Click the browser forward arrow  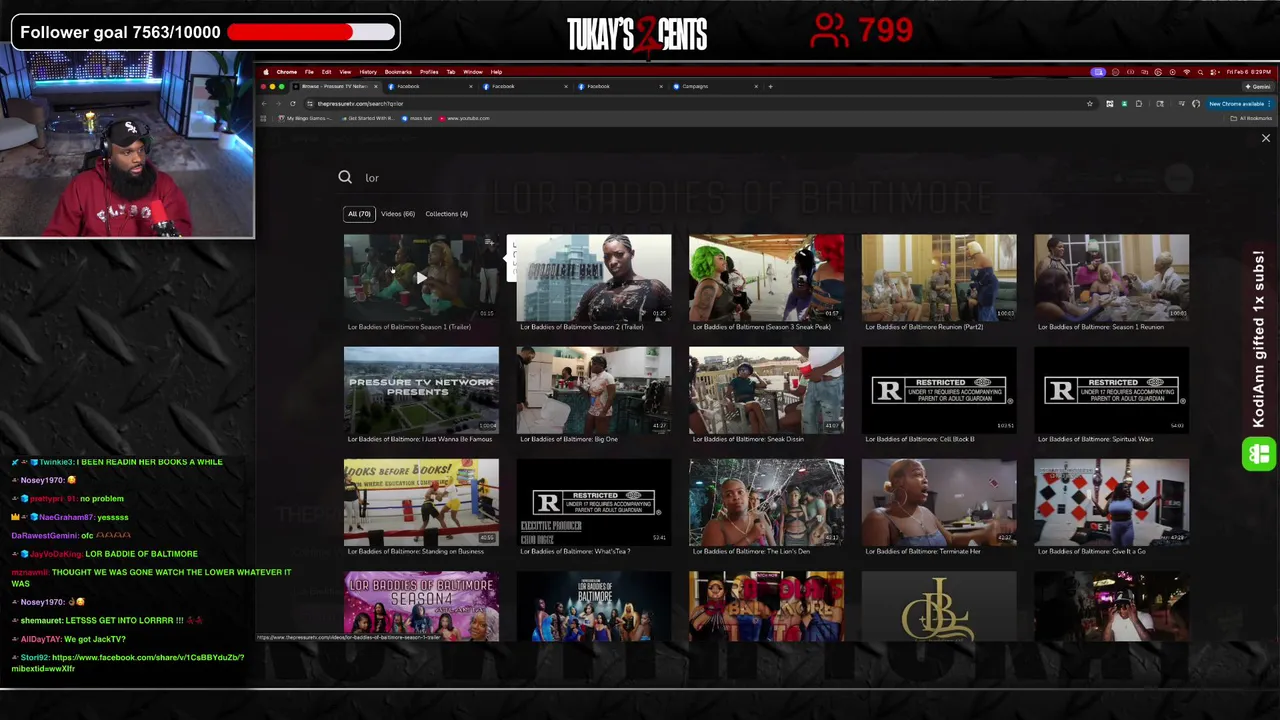pyautogui.click(x=278, y=104)
